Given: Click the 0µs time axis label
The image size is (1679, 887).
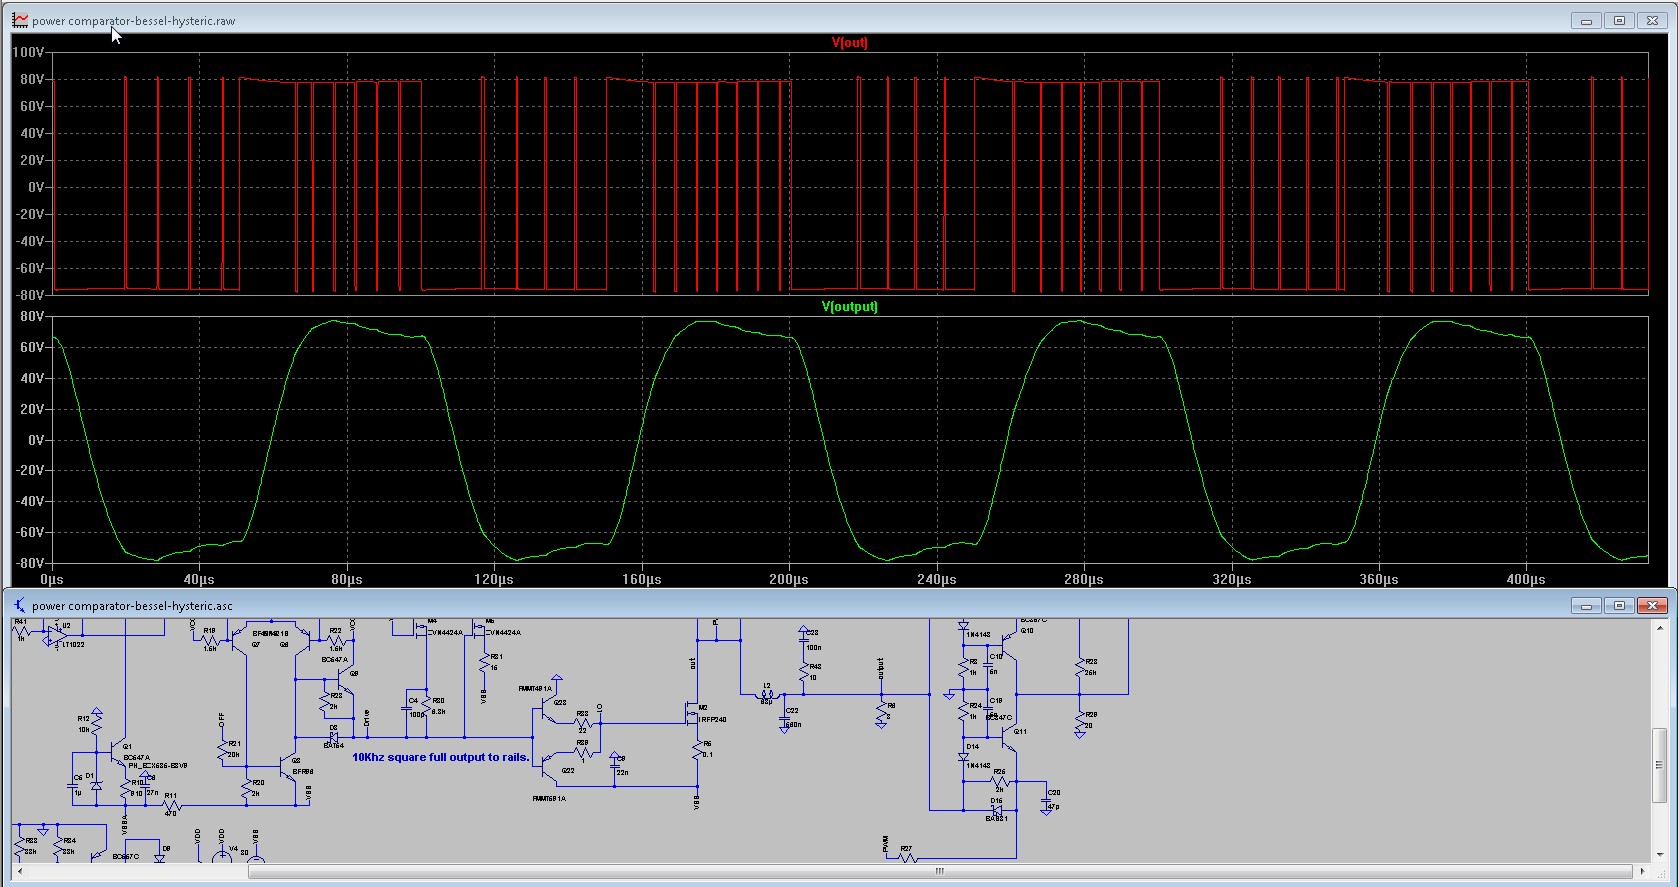Looking at the screenshot, I should (52, 579).
